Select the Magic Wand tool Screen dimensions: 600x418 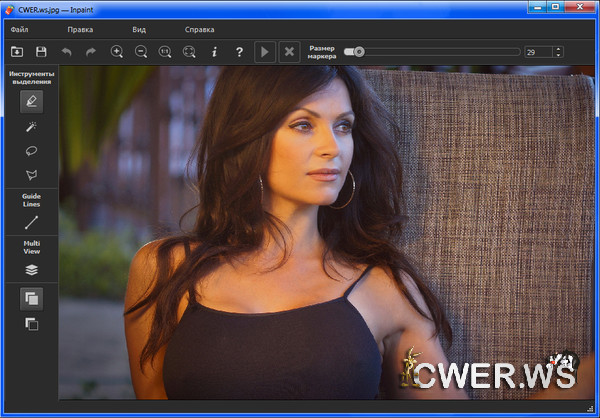(31, 127)
